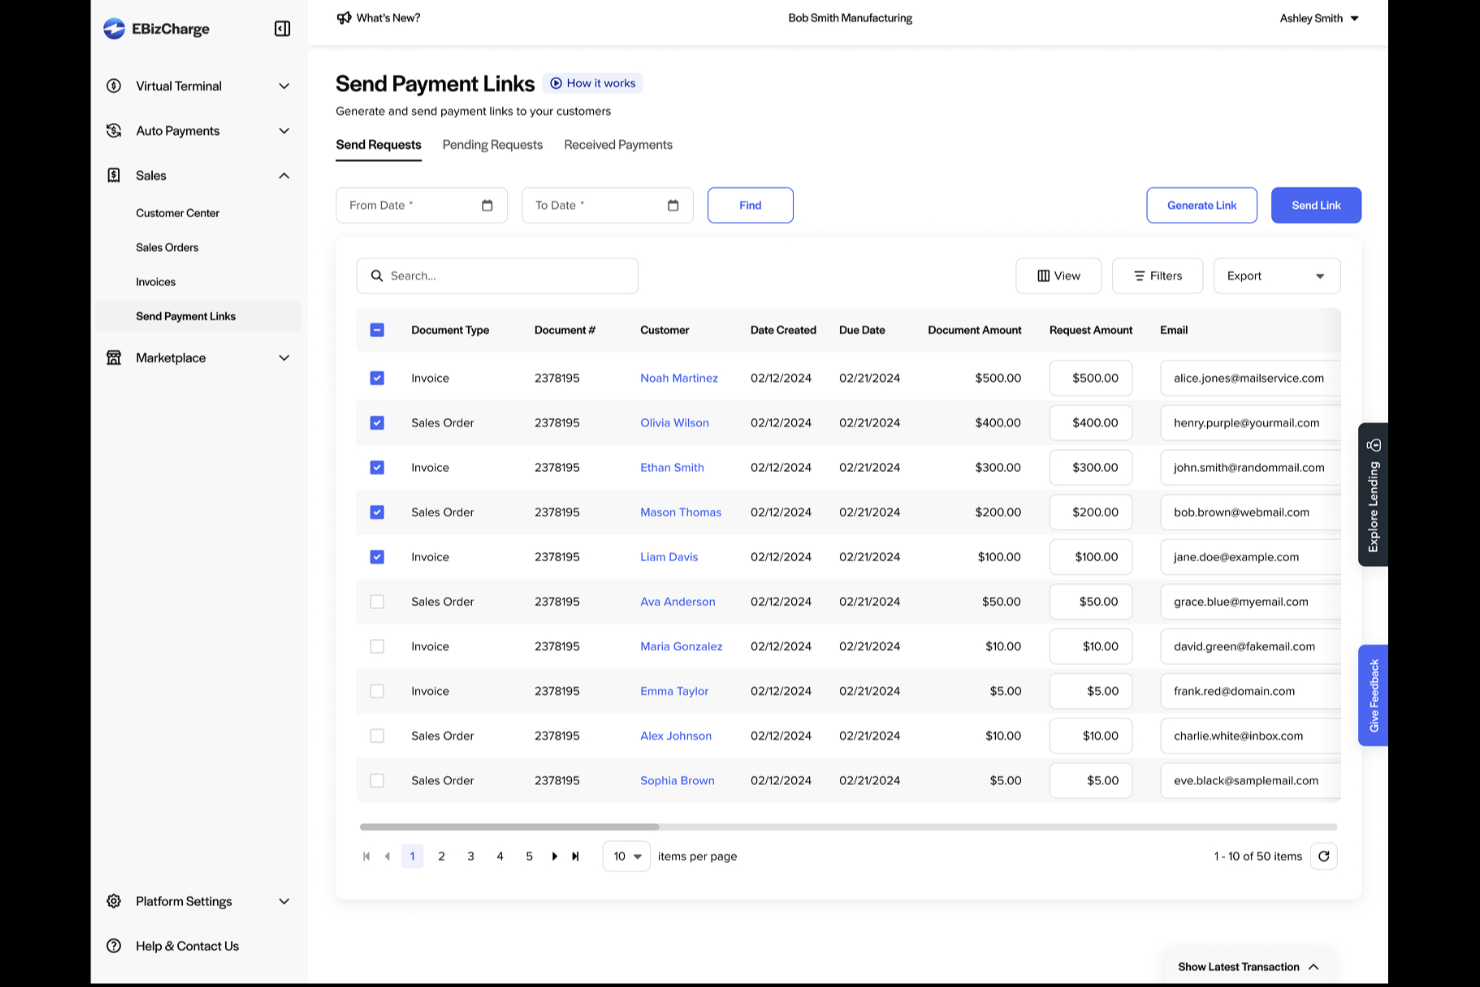This screenshot has width=1480, height=987.
Task: Refresh the table with the reload icon
Action: coord(1324,856)
